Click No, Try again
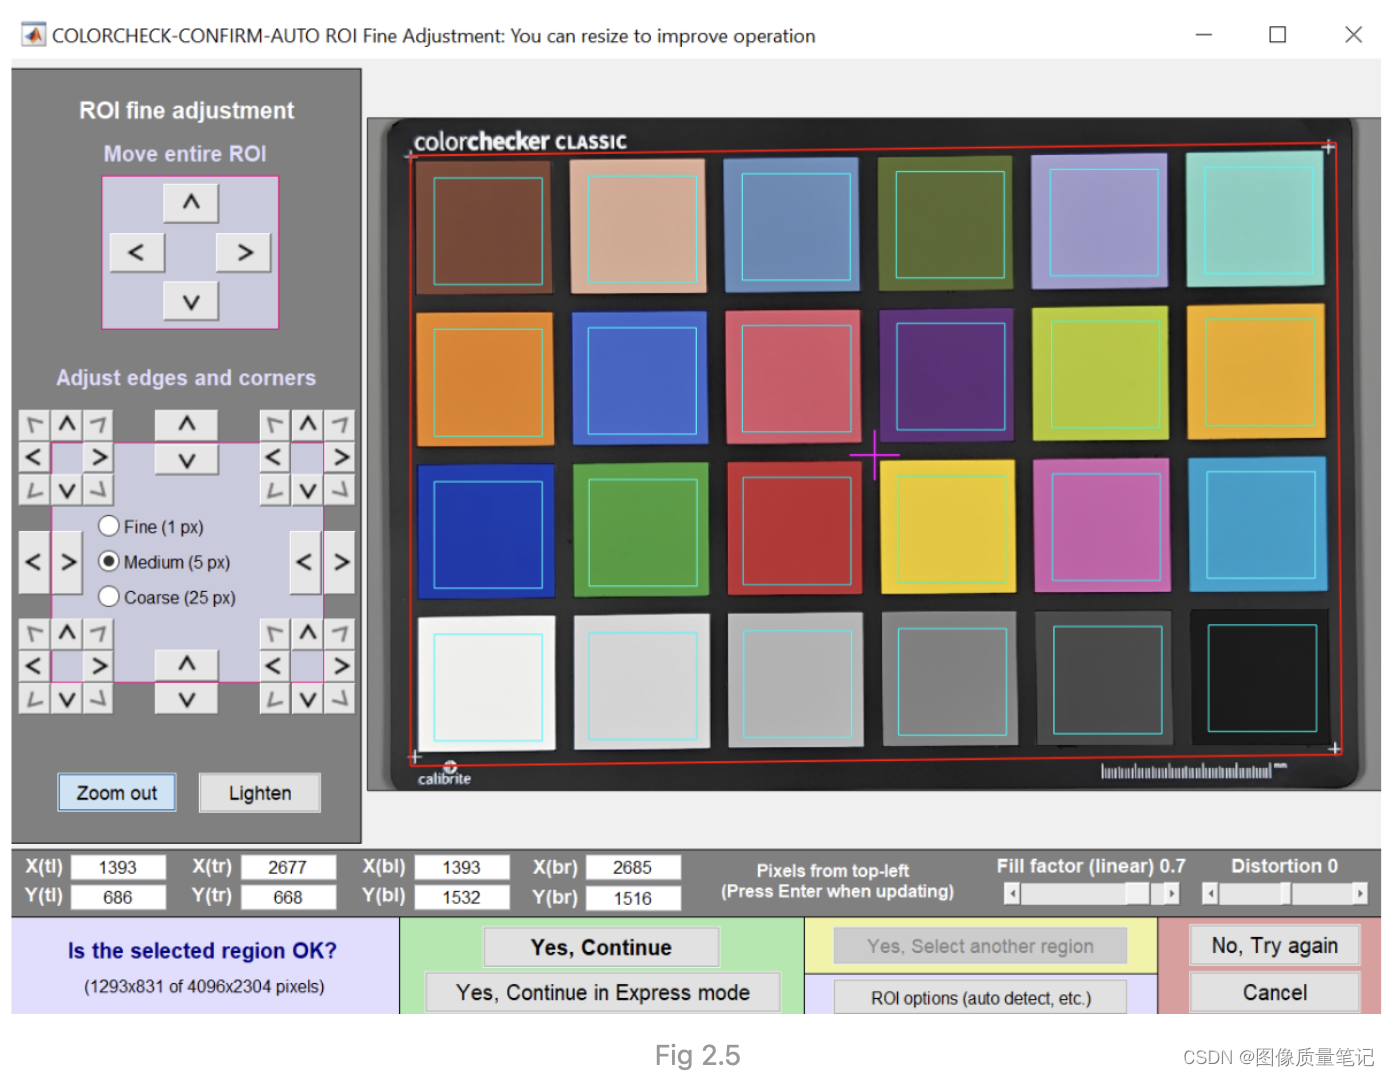The height and width of the screenshot is (1076, 1390). coord(1274,945)
